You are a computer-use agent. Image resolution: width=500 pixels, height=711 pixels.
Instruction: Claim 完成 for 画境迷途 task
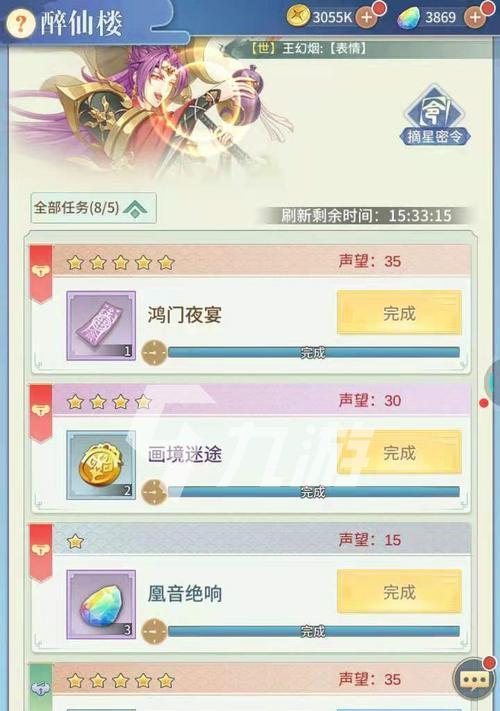pos(399,453)
